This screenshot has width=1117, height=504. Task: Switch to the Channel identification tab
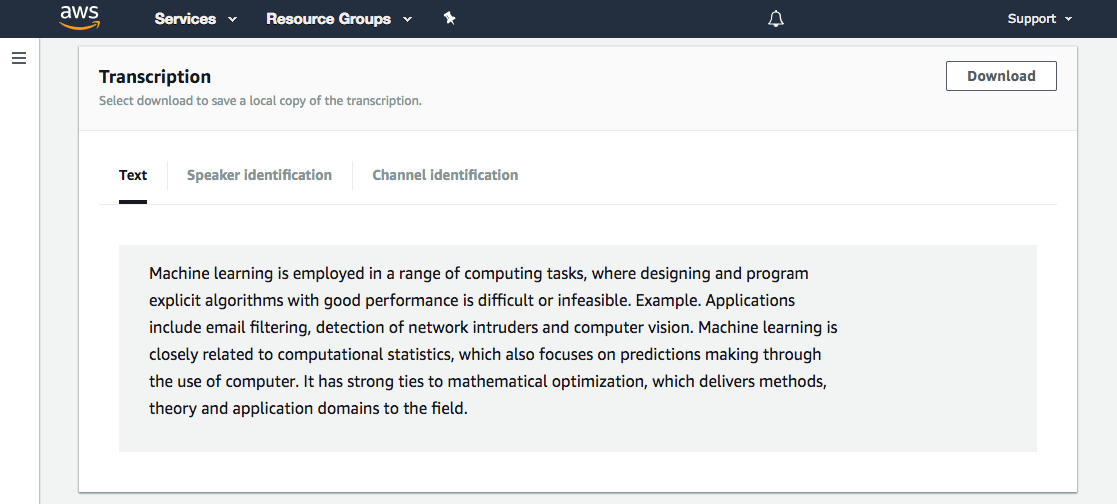(445, 175)
